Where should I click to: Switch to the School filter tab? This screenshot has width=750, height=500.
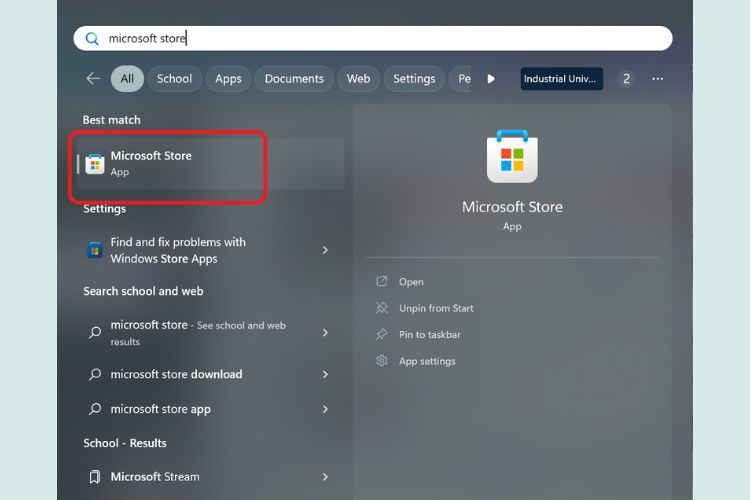[175, 78]
